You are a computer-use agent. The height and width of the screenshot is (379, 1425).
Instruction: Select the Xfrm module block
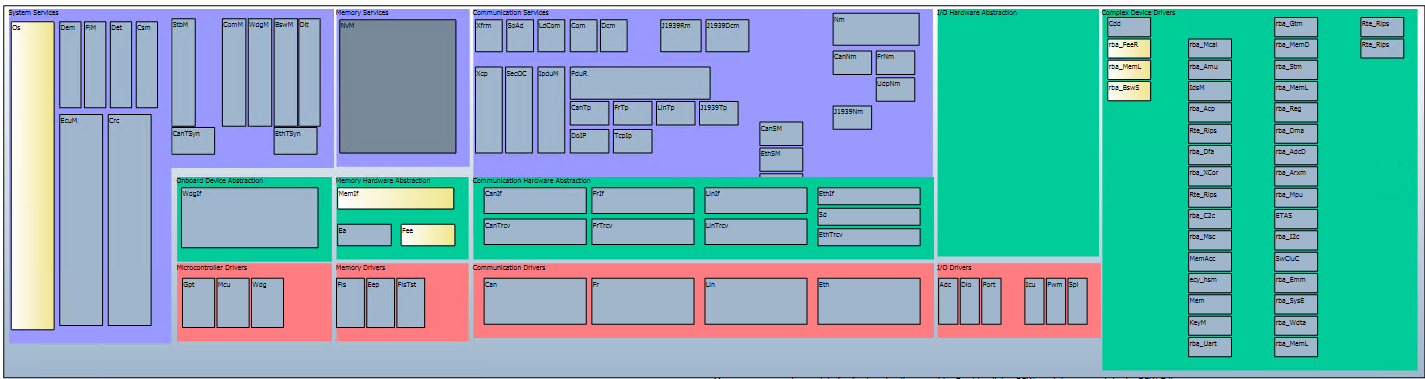pos(489,36)
